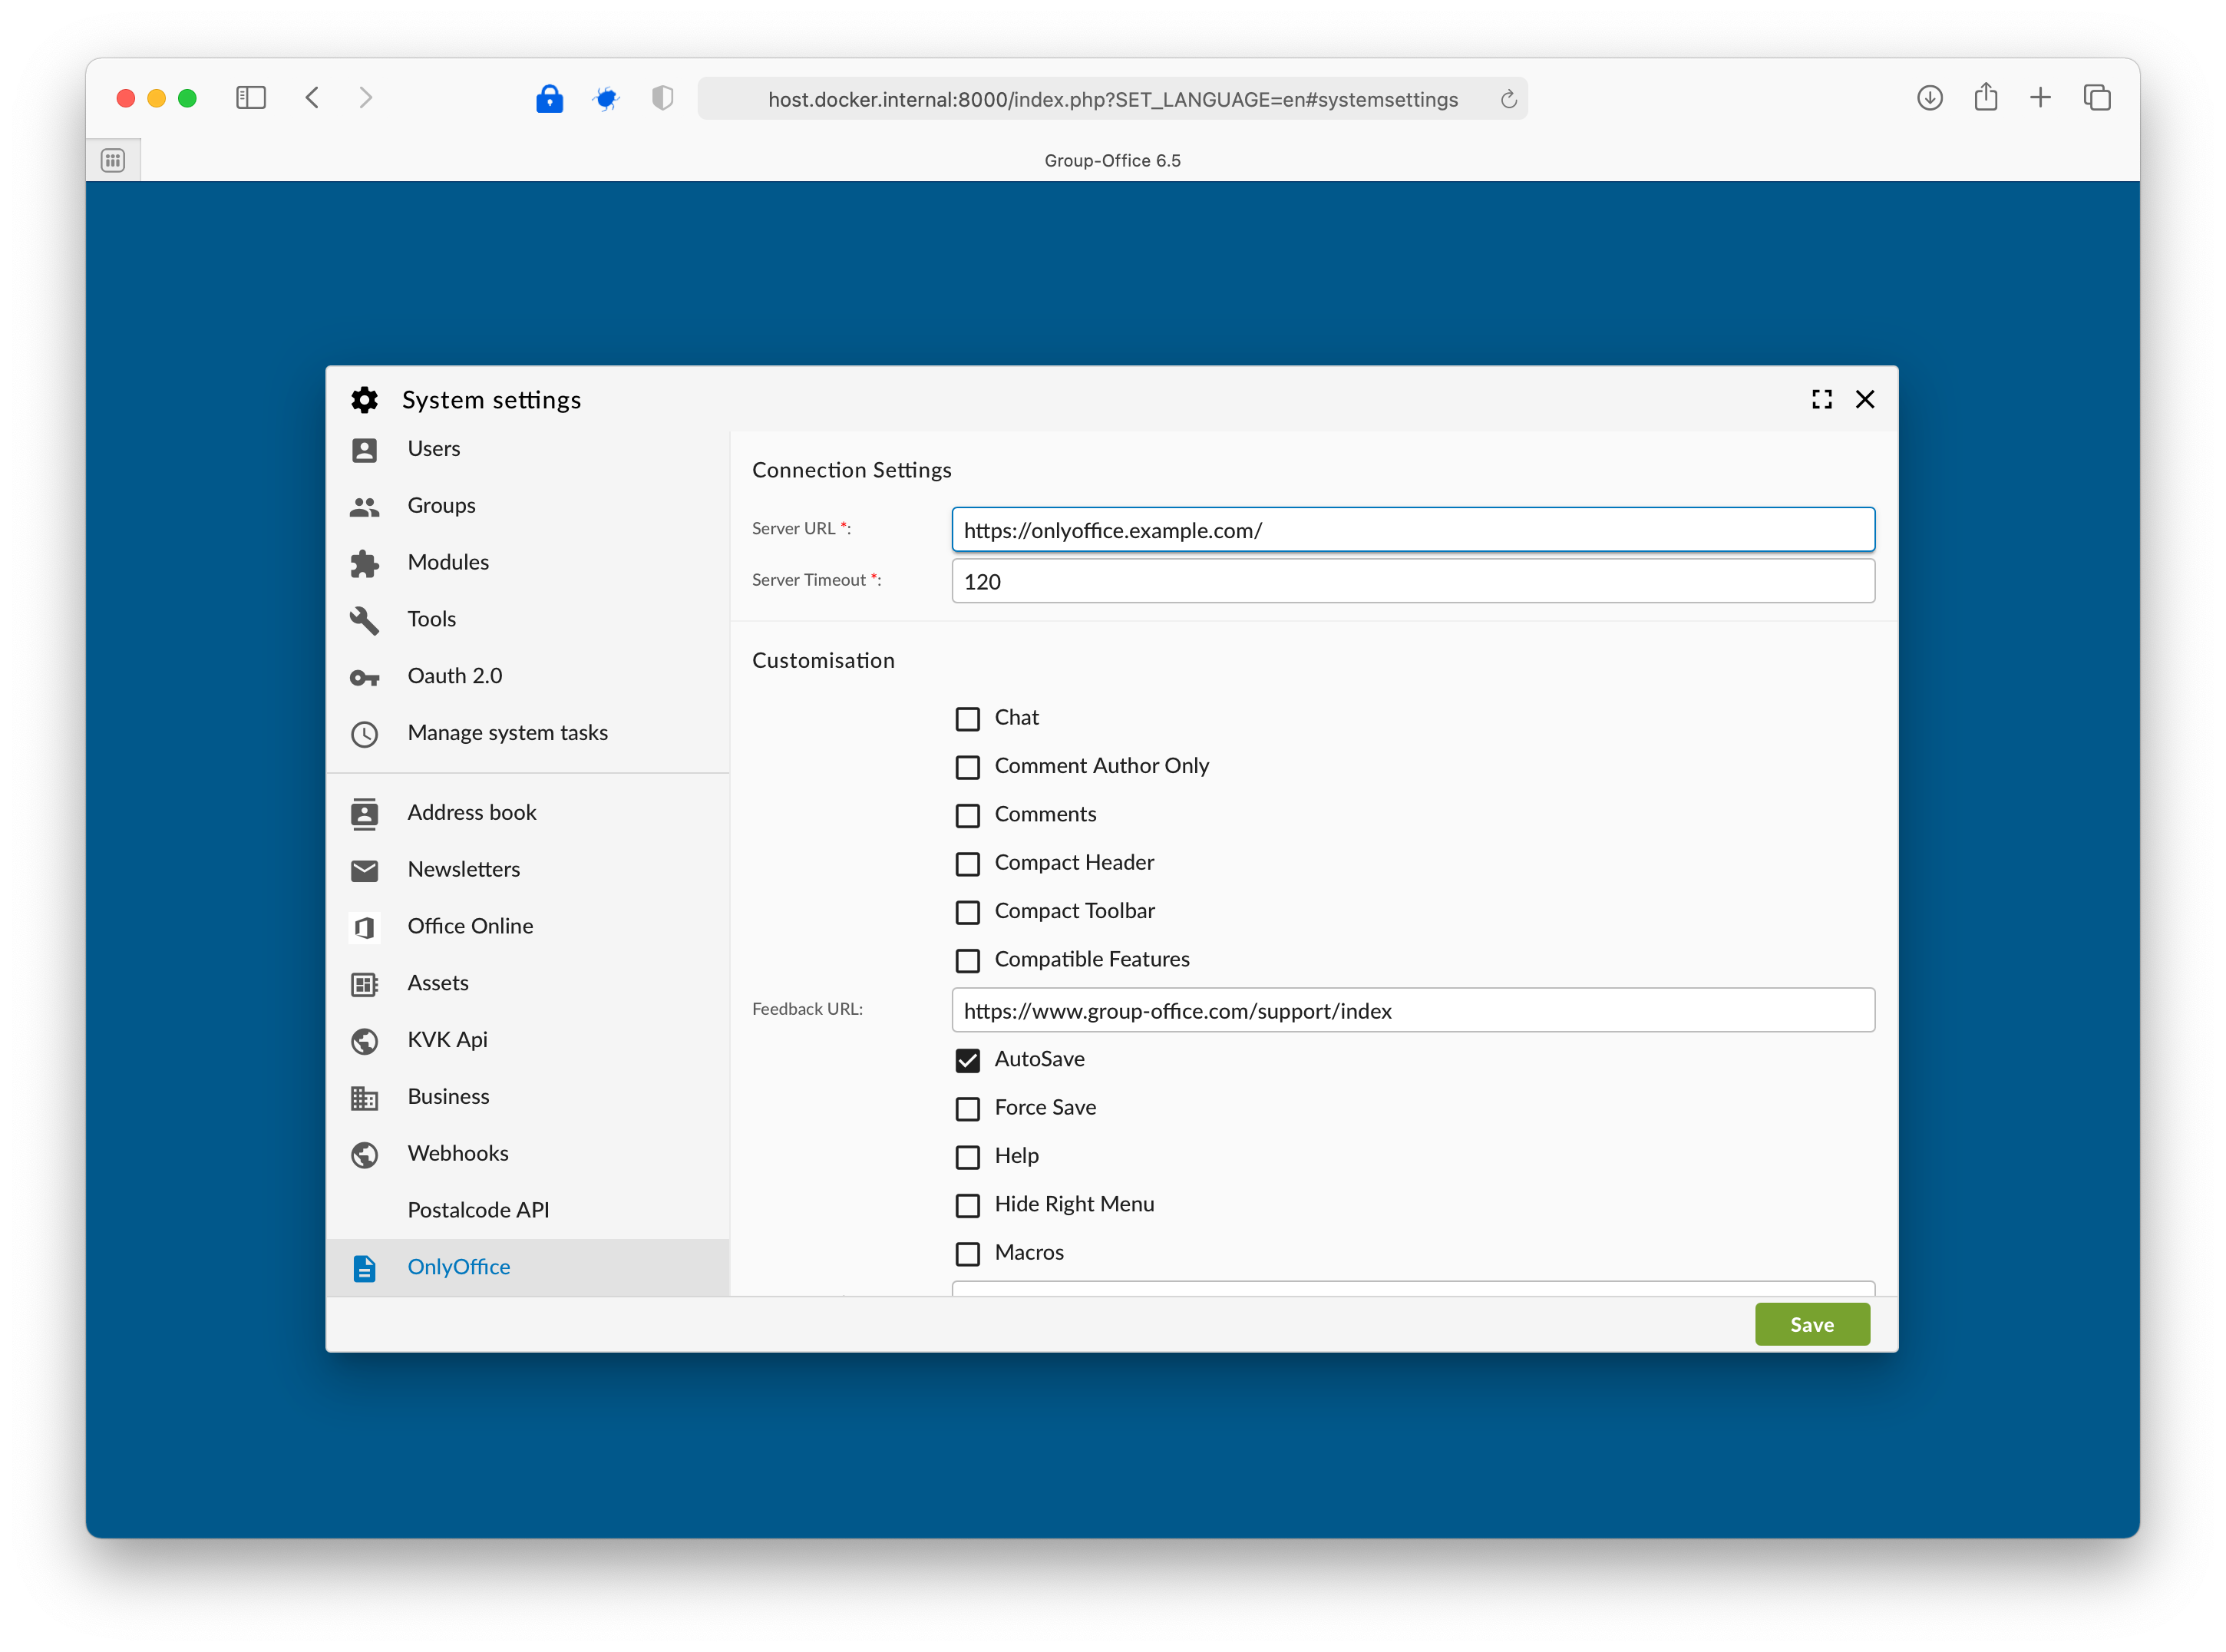2226x1652 pixels.
Task: Select the Group-Office 6.5 browser tab
Action: pyautogui.click(x=1112, y=161)
